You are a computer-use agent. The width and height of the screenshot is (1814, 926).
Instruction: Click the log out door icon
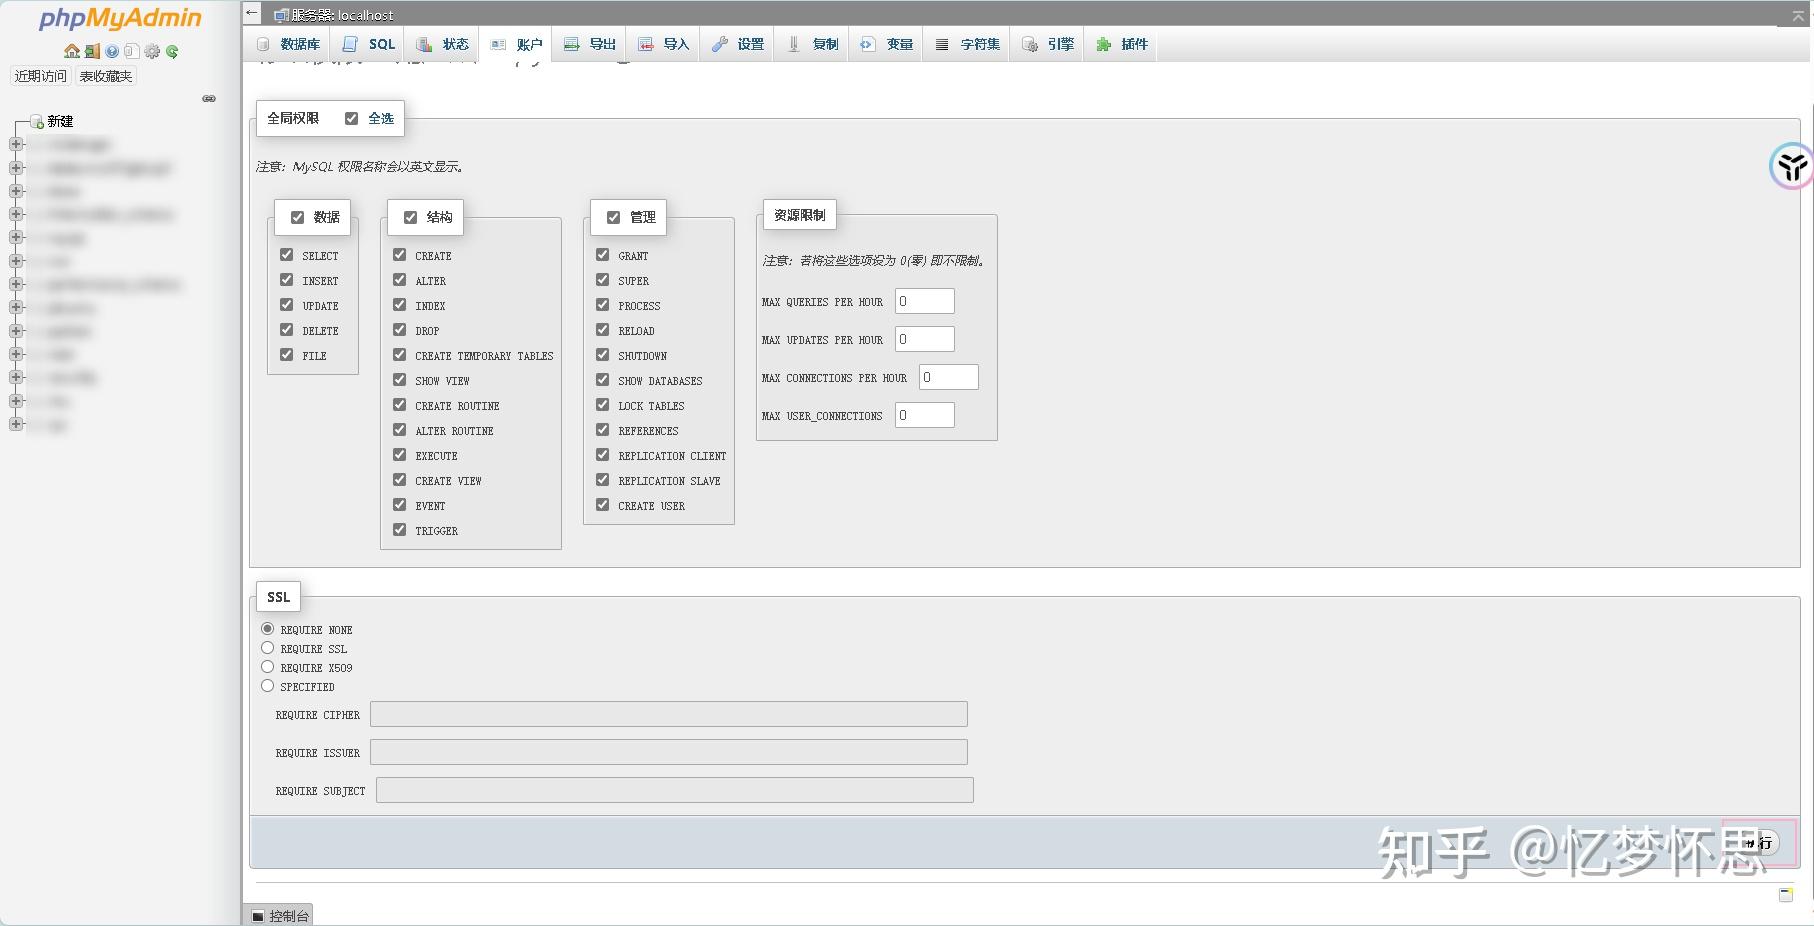coord(92,51)
